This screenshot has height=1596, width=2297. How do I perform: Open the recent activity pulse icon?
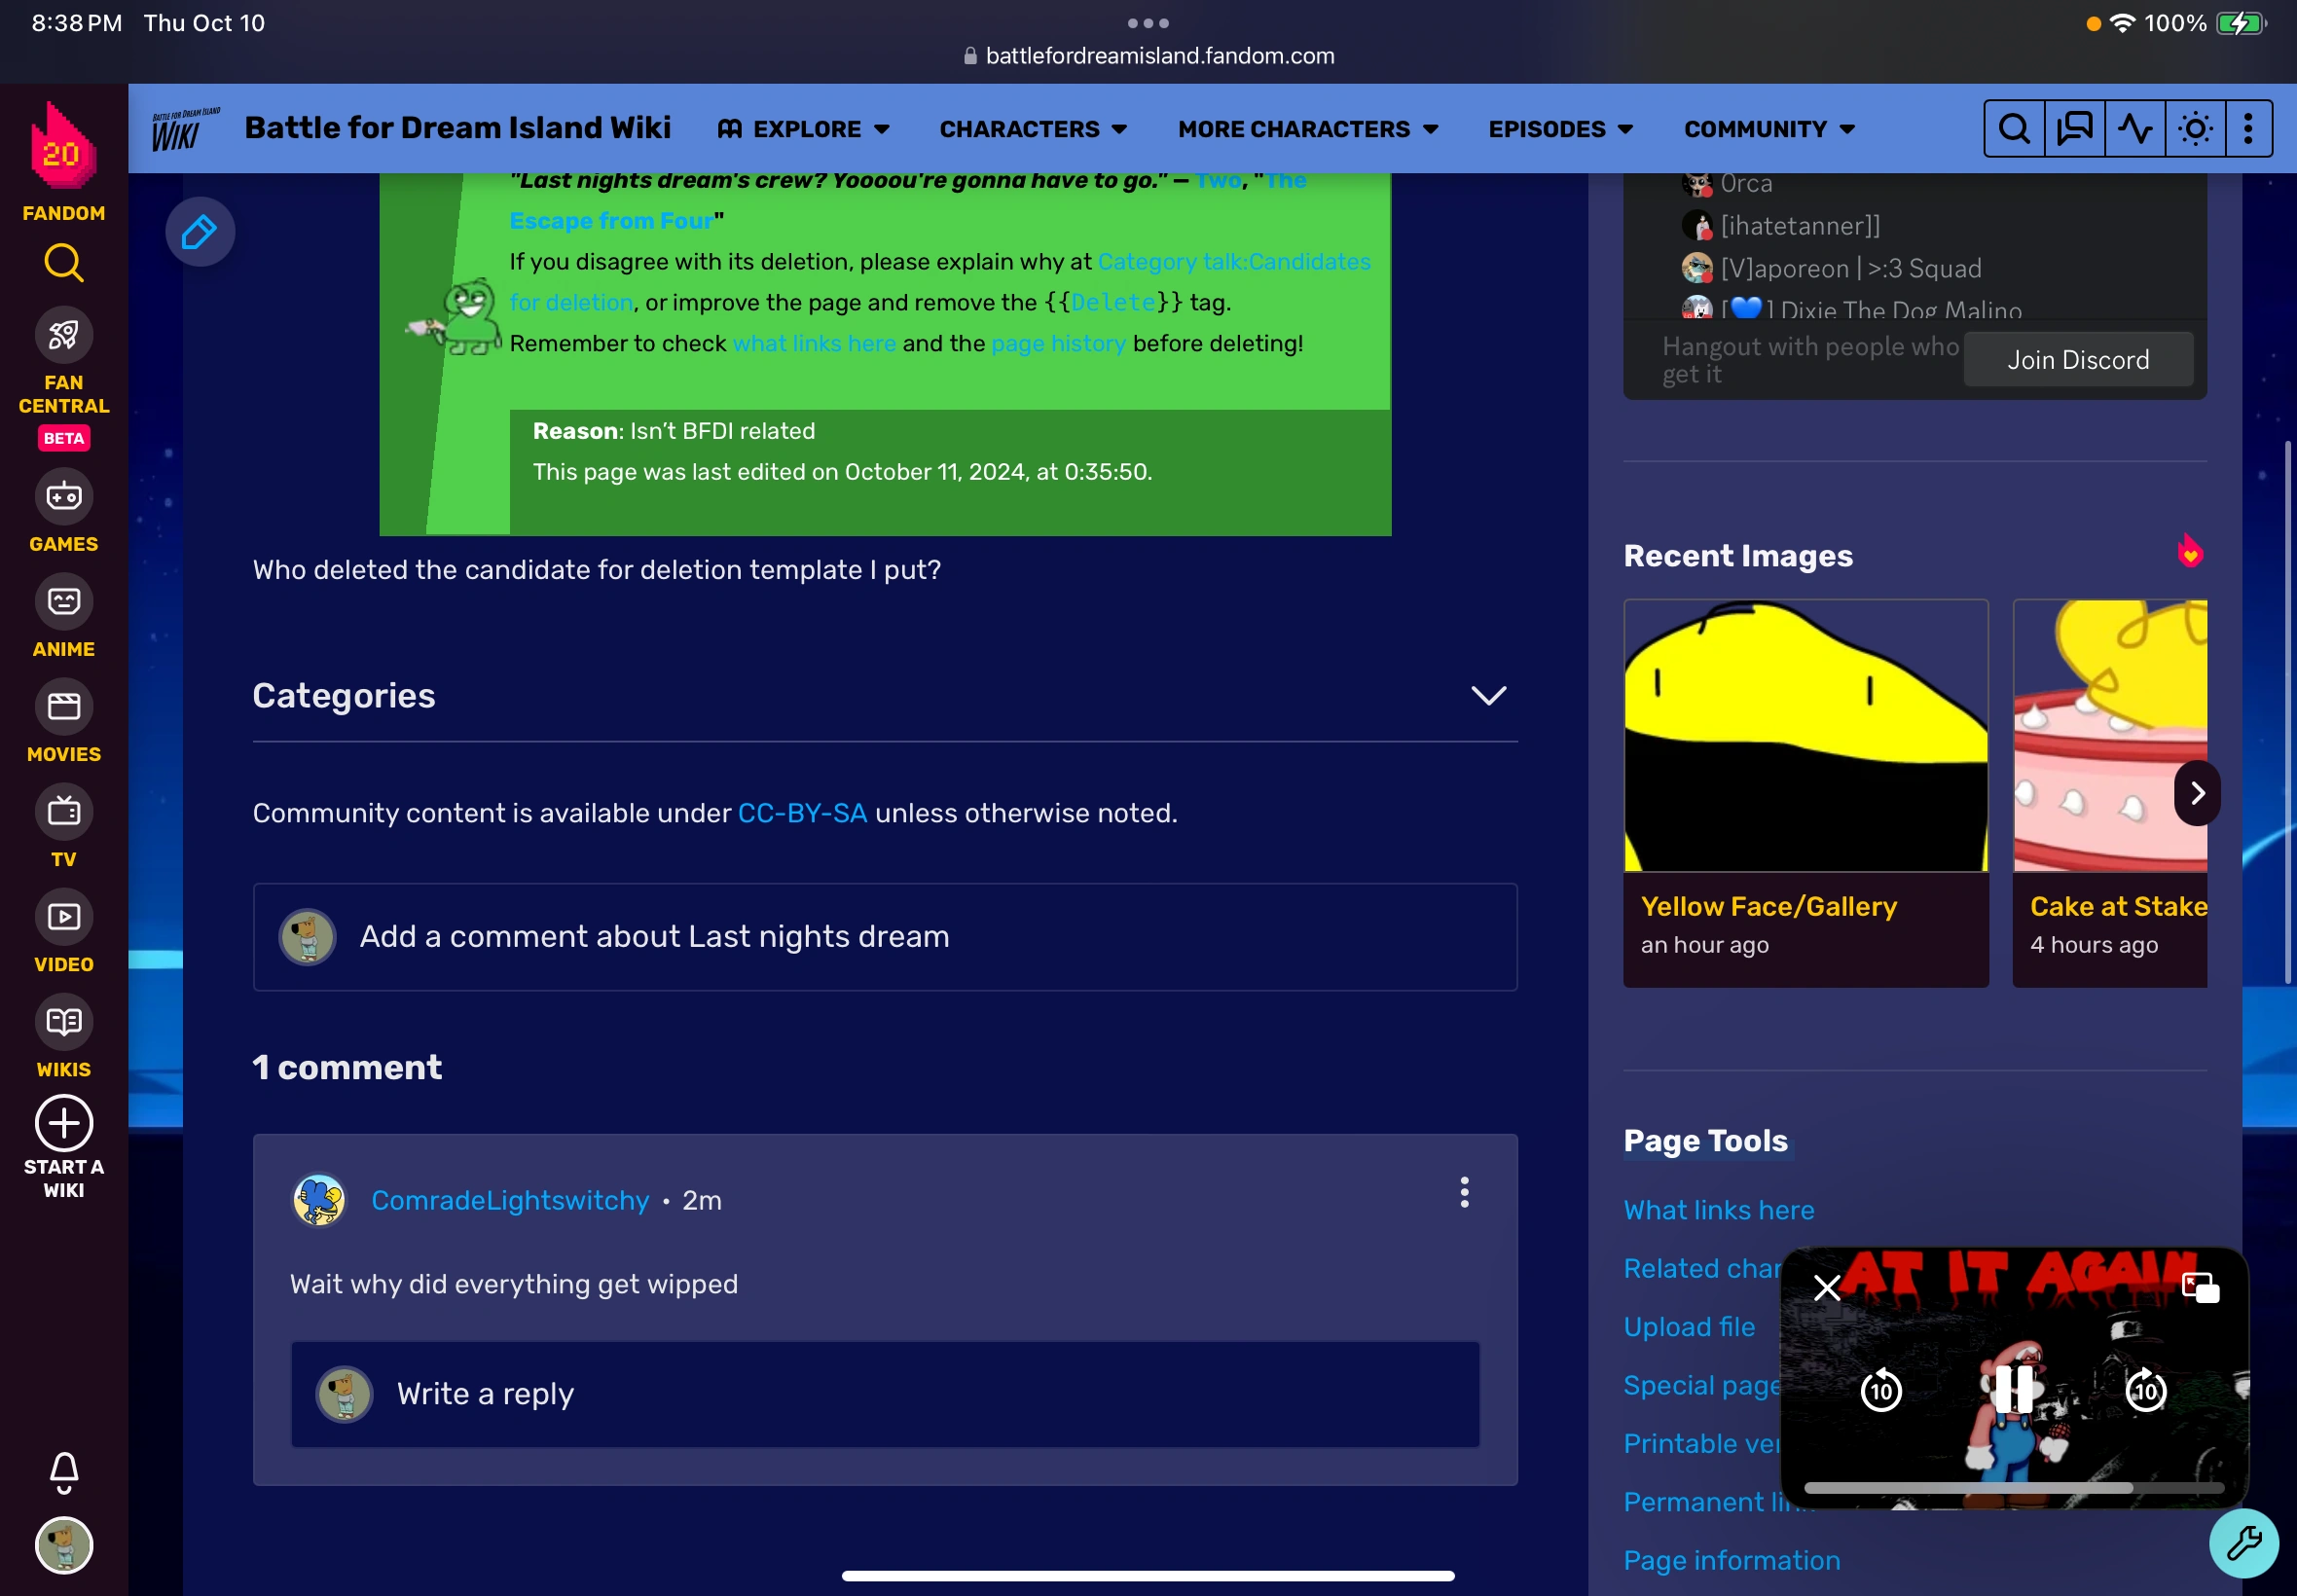pyautogui.click(x=2134, y=129)
